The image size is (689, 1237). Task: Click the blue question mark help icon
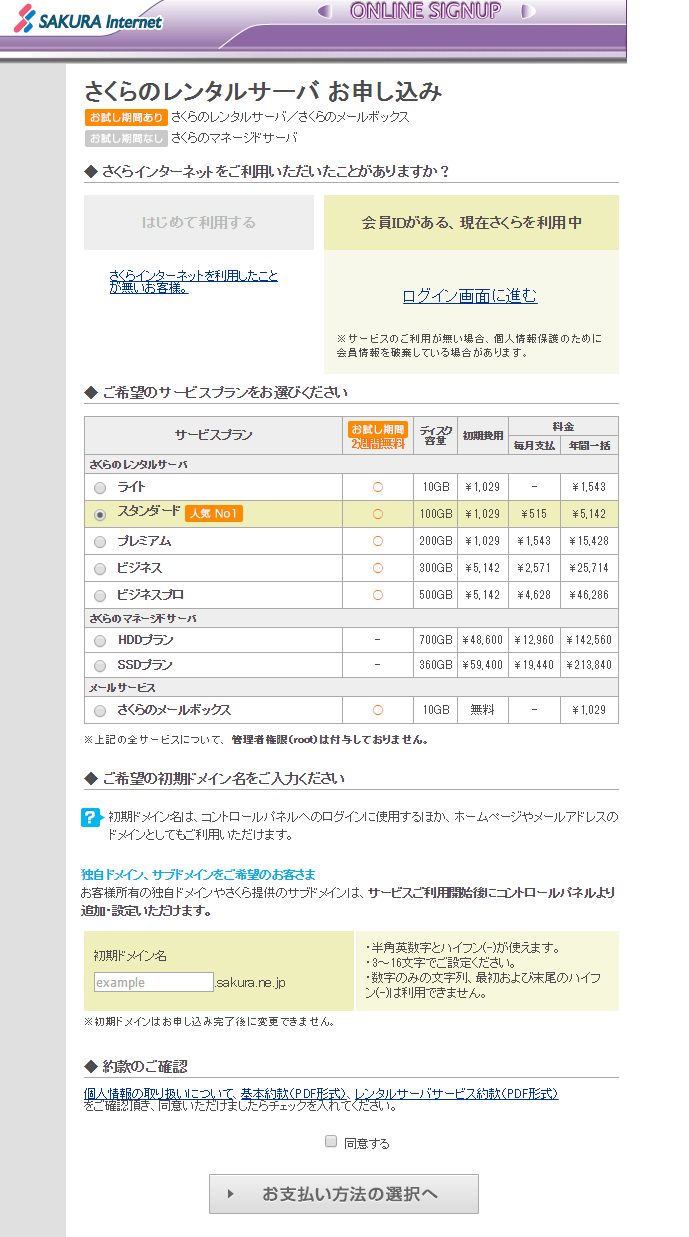click(x=91, y=818)
